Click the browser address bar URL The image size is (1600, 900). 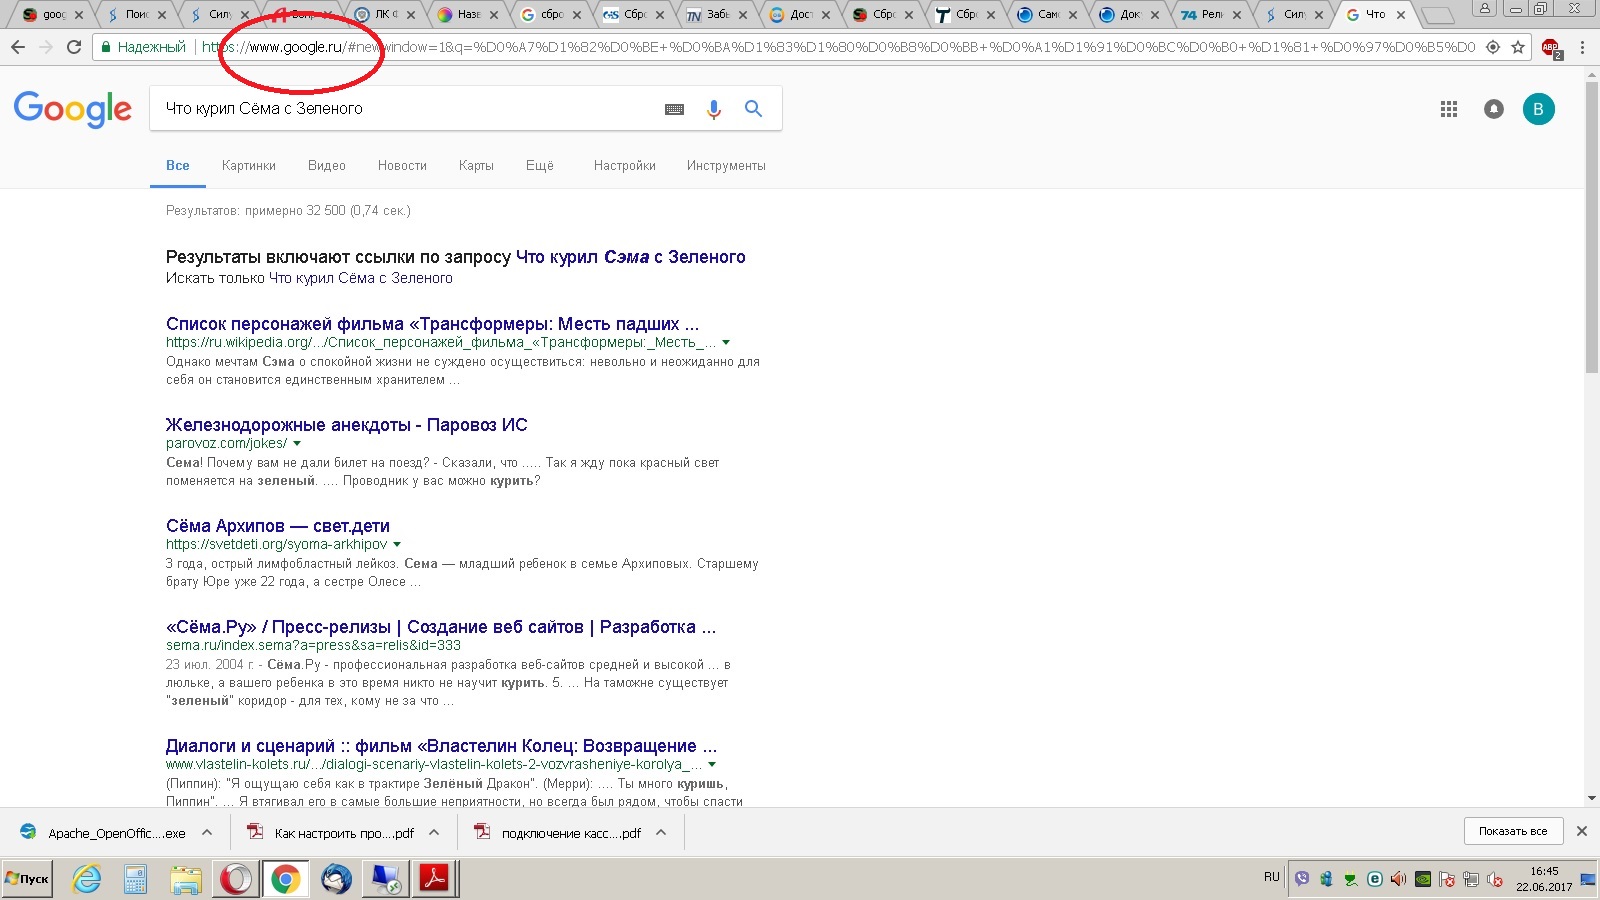point(838,47)
